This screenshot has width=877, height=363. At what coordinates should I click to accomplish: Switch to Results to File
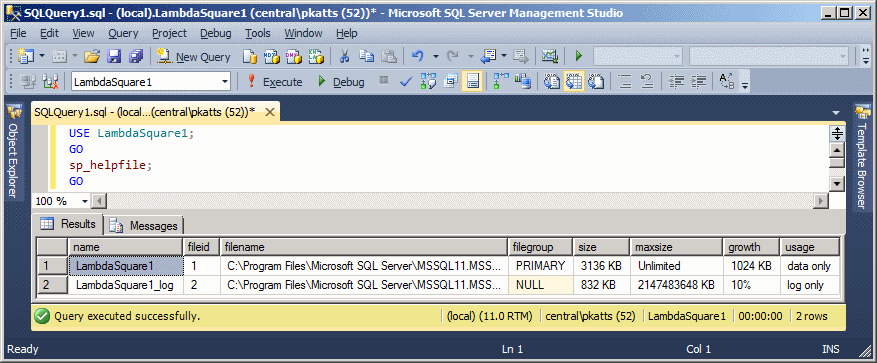[x=597, y=82]
